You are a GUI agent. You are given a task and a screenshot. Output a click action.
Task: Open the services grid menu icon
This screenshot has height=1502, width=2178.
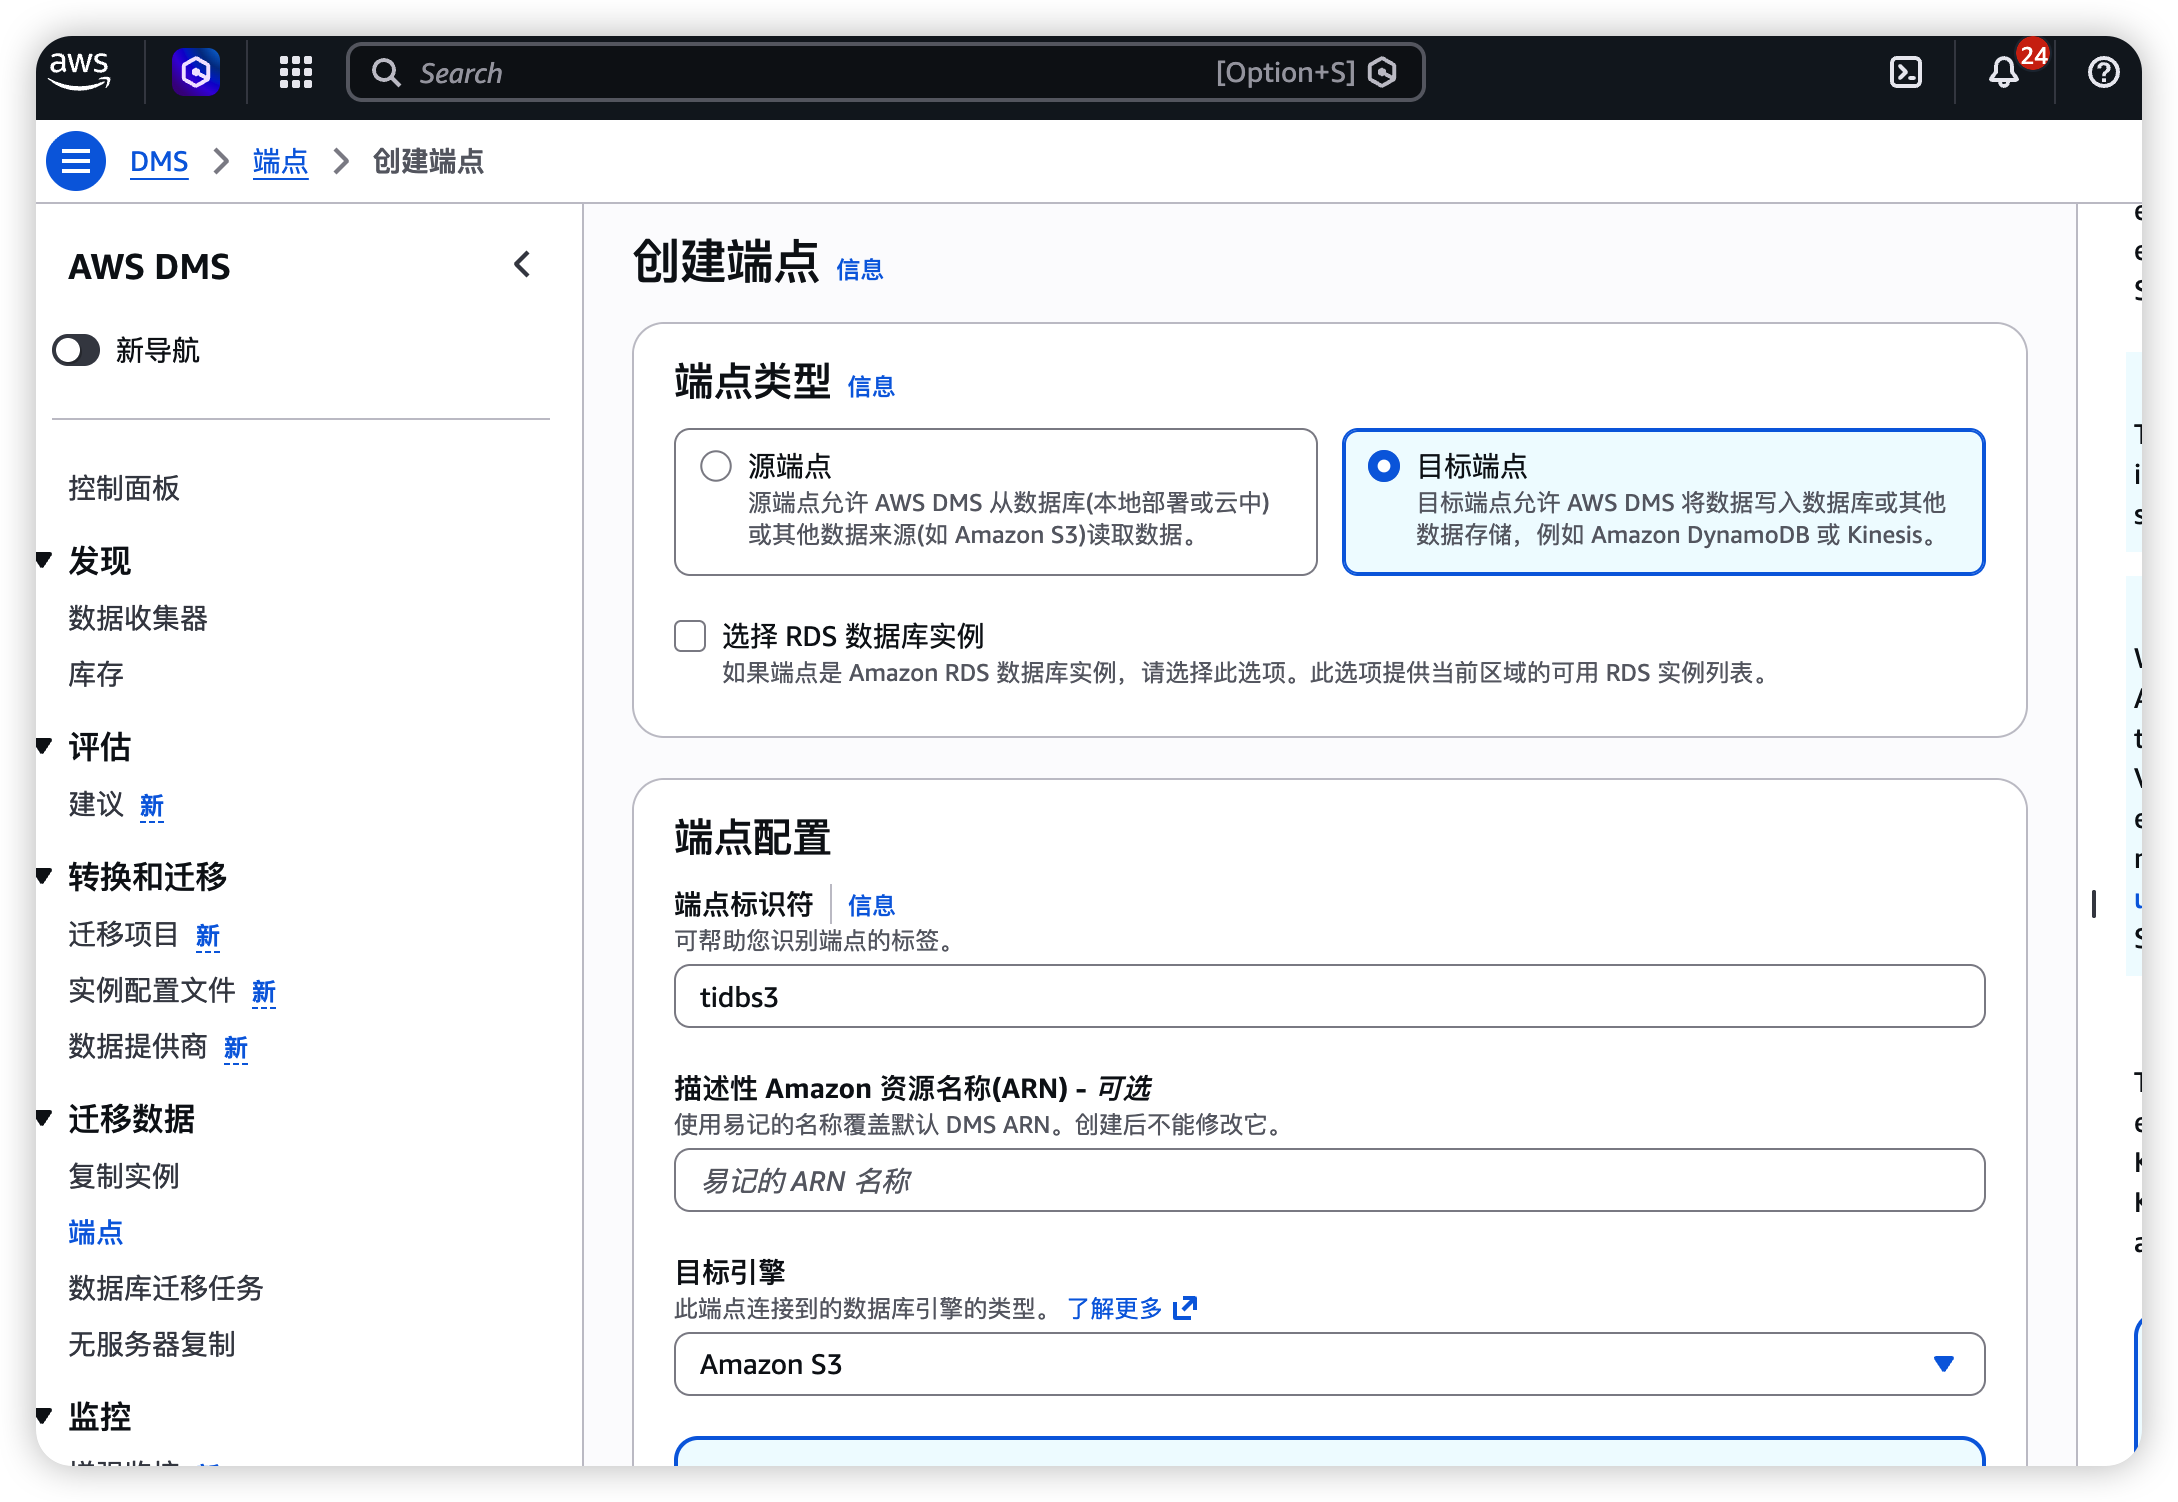295,72
